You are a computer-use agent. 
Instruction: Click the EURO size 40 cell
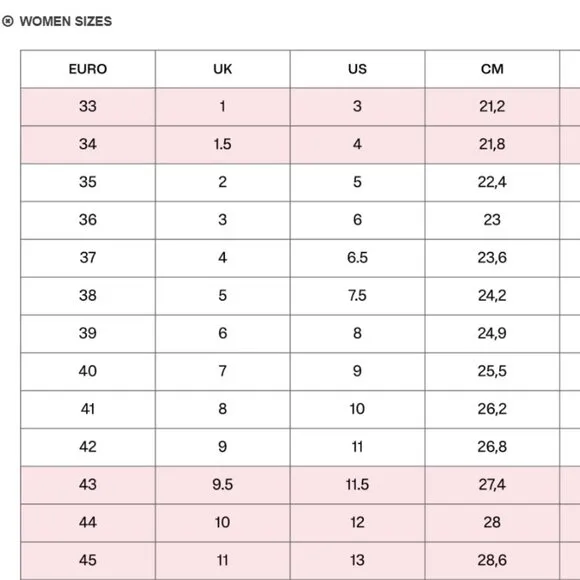click(x=88, y=372)
